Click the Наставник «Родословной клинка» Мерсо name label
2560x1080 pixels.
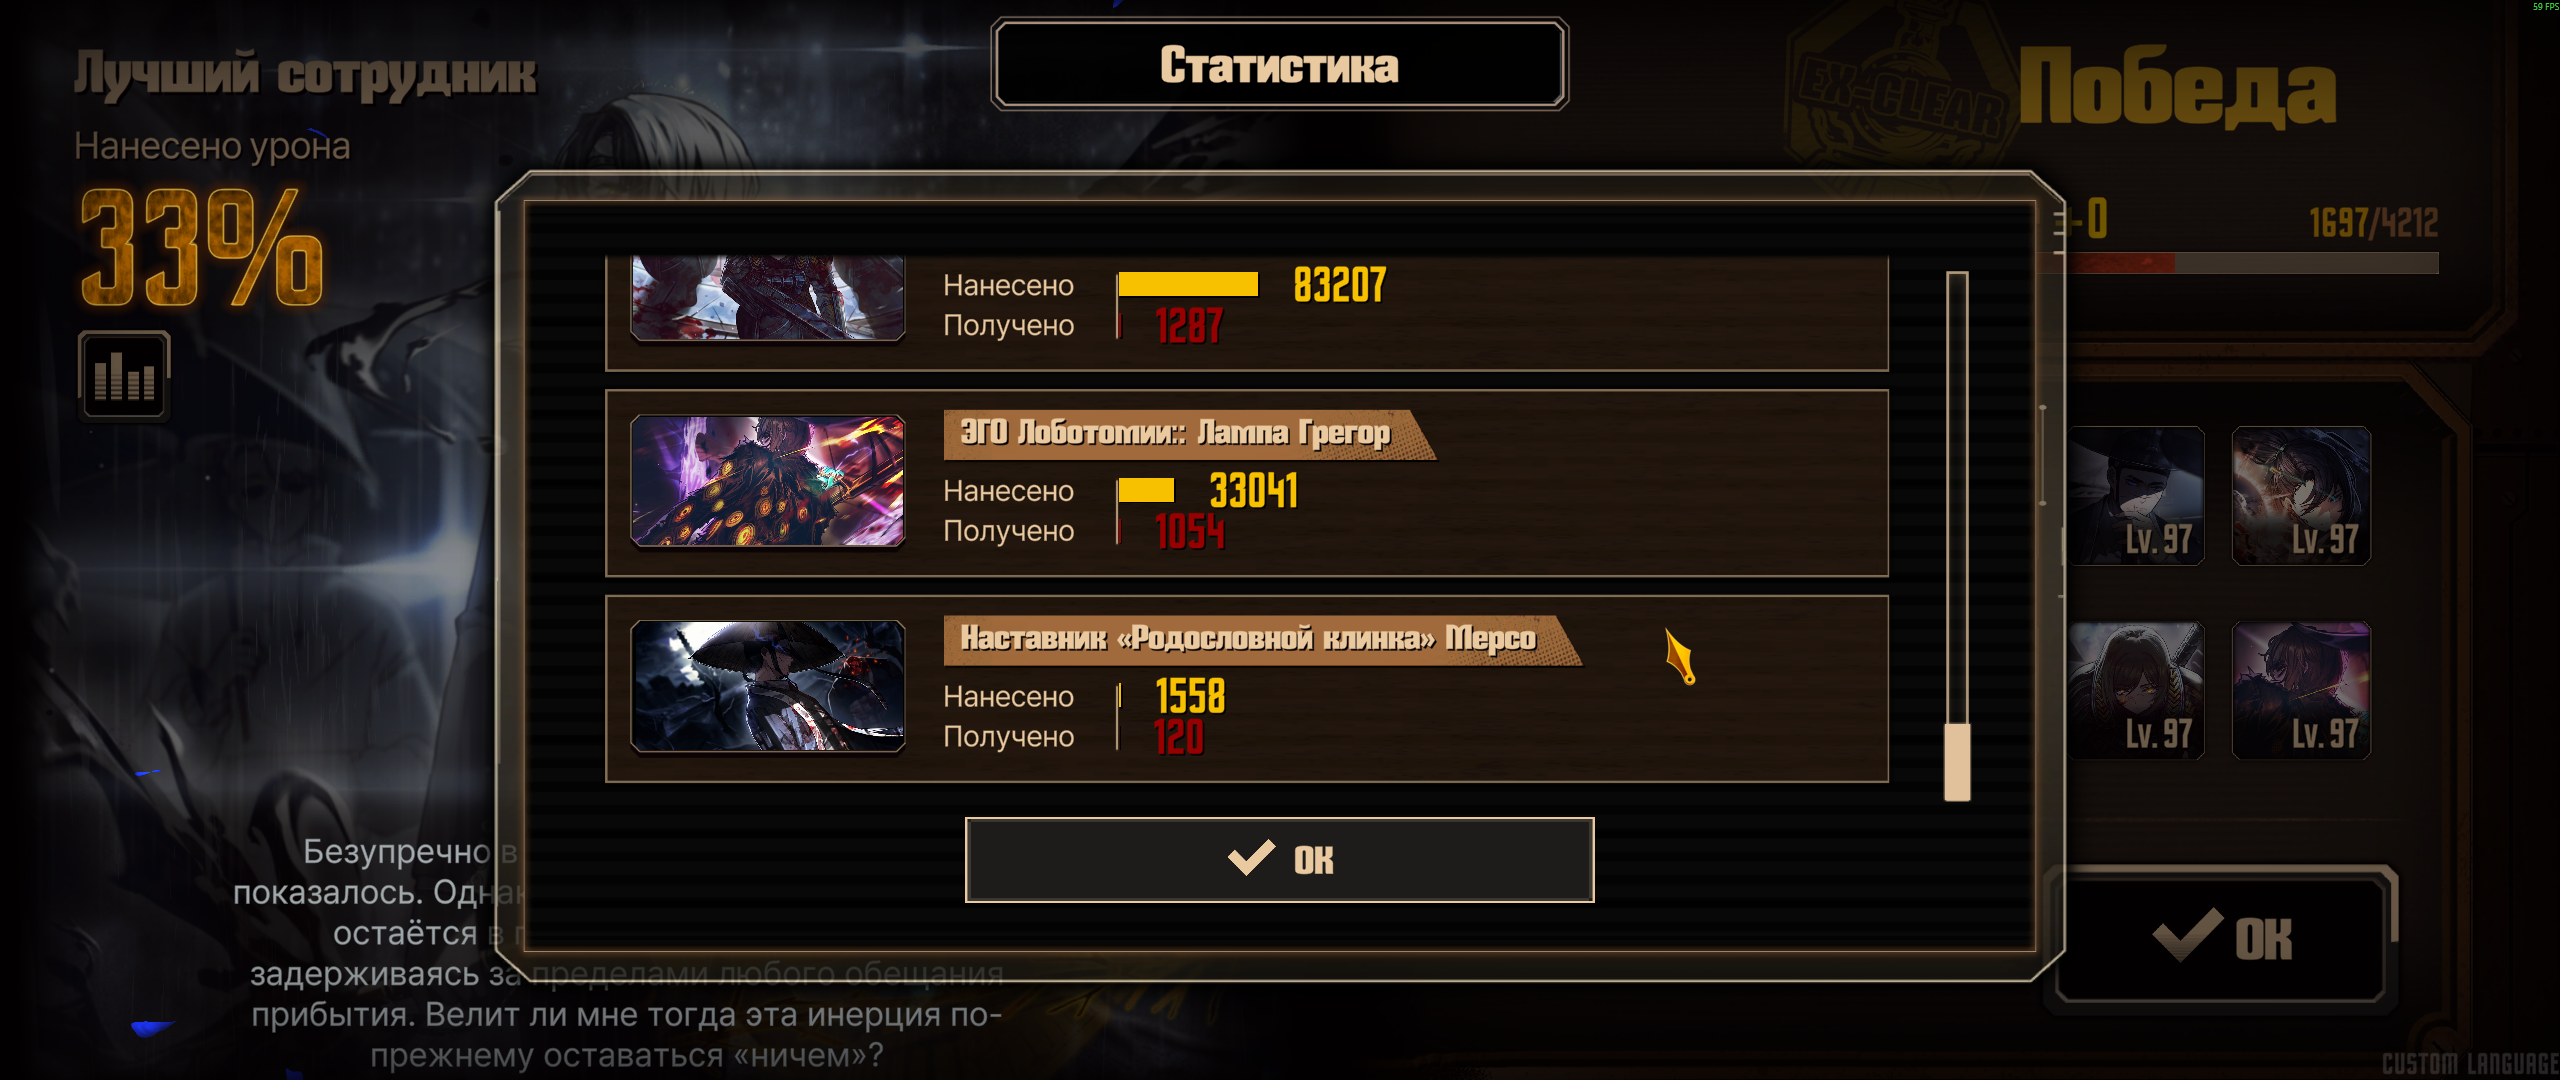[x=1248, y=639]
